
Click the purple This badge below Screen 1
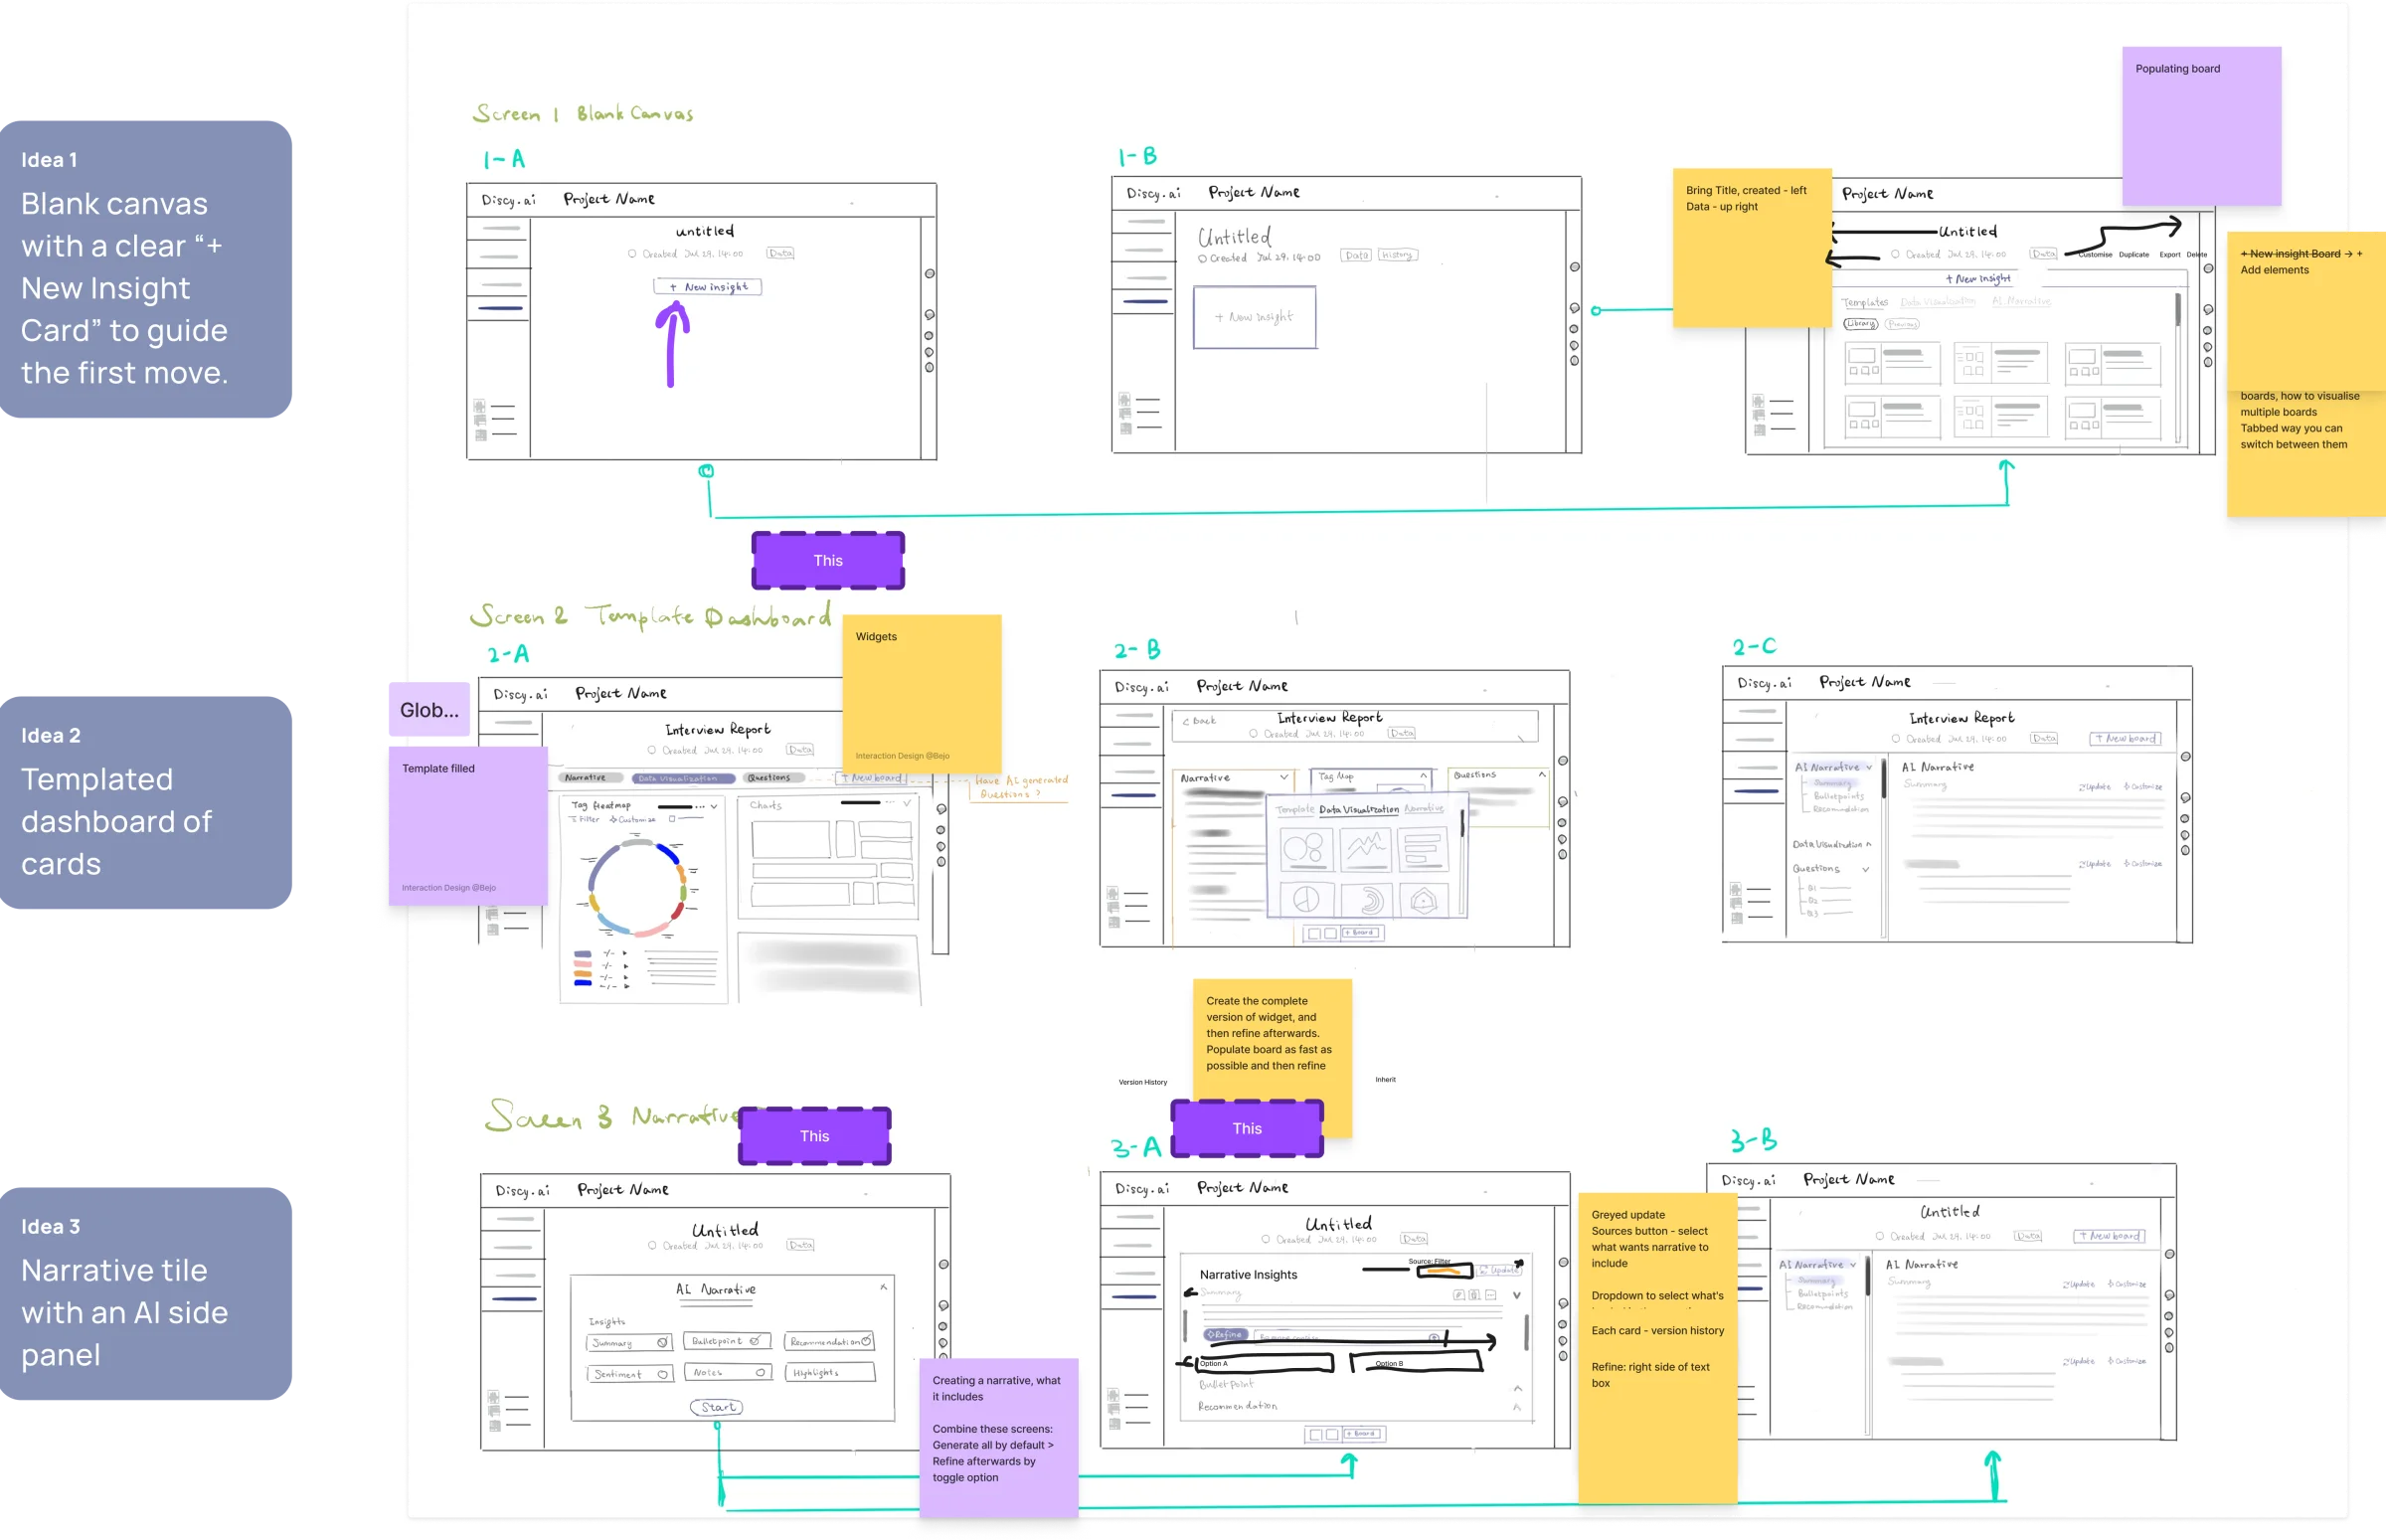[828, 560]
